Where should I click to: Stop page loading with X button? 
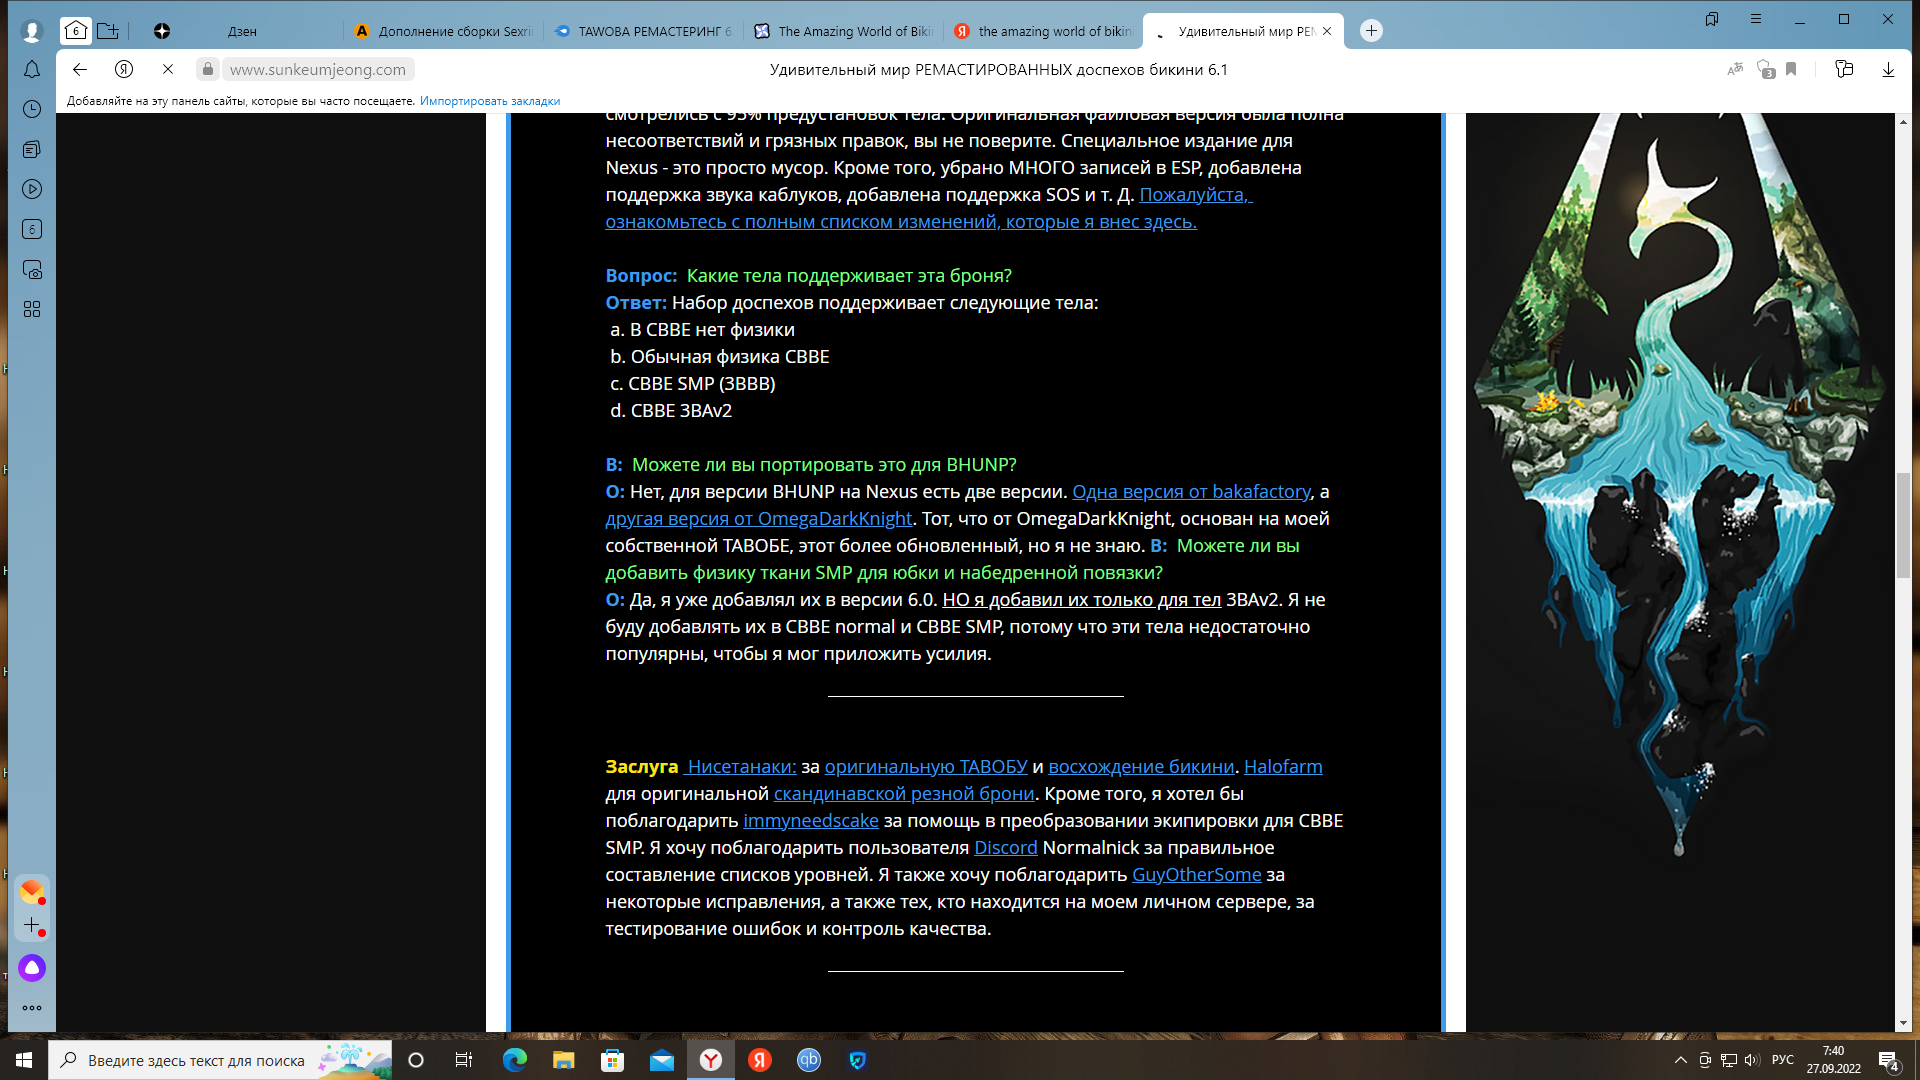(168, 69)
